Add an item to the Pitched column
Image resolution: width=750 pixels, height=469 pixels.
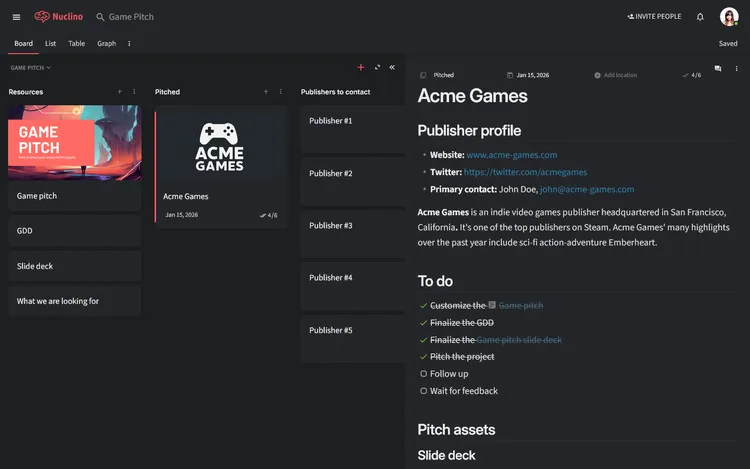(266, 92)
